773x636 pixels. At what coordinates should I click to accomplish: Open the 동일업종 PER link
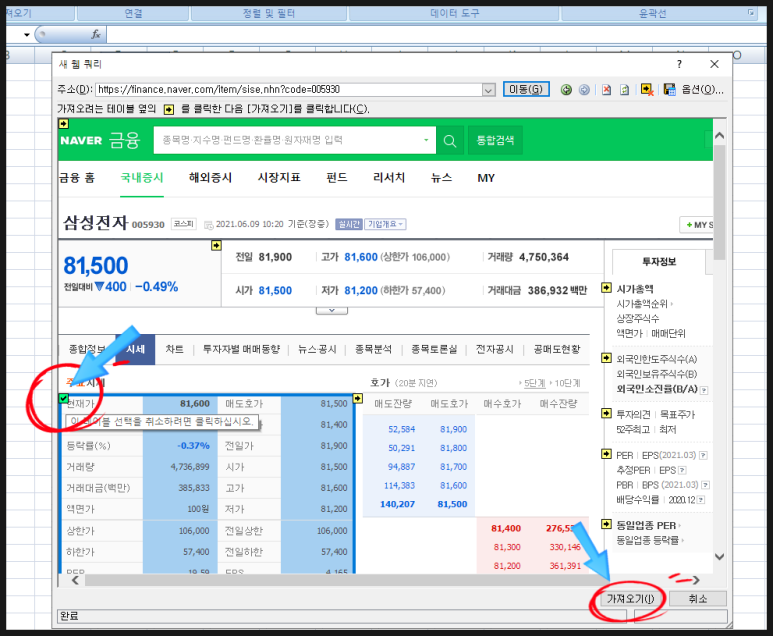point(646,525)
